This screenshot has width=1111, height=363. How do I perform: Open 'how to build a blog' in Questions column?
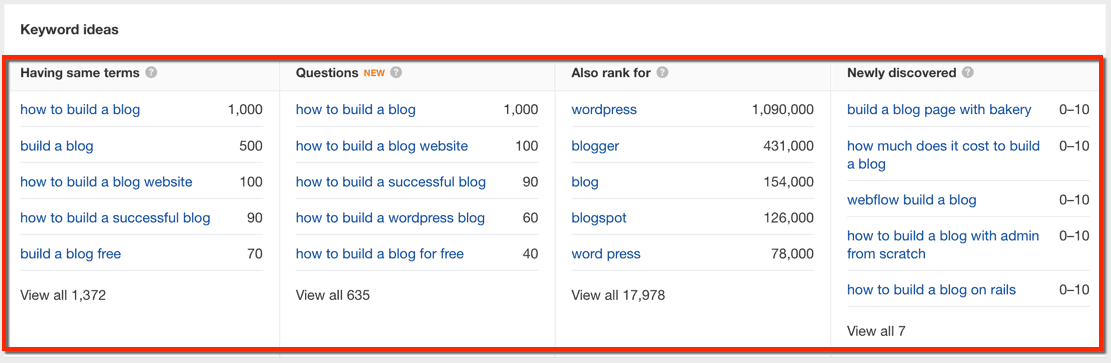point(356,109)
